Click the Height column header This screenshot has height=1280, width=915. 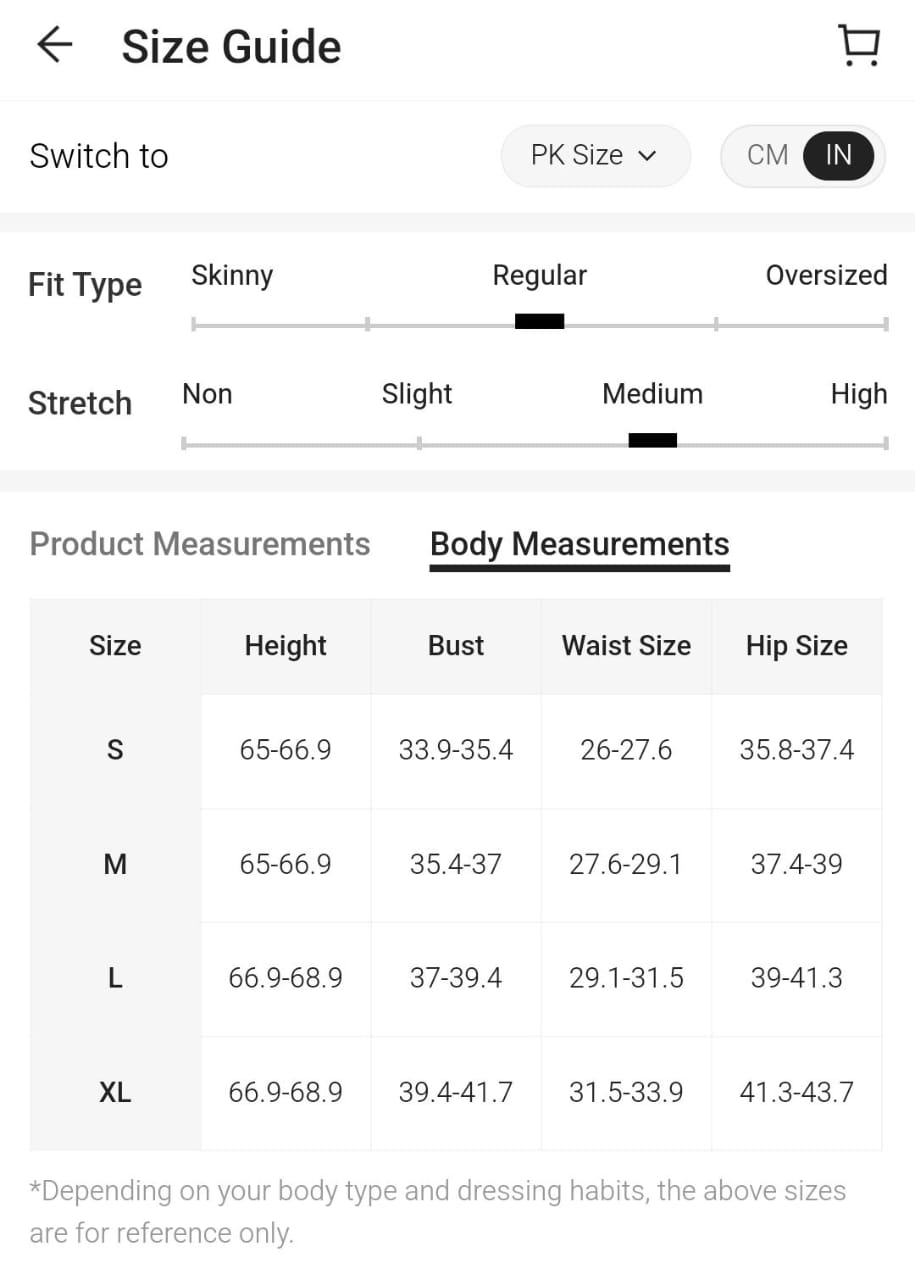pyautogui.click(x=286, y=646)
